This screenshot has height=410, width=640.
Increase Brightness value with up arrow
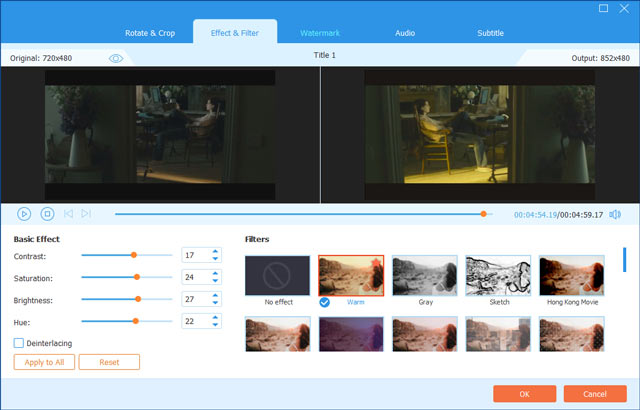pyautogui.click(x=215, y=296)
